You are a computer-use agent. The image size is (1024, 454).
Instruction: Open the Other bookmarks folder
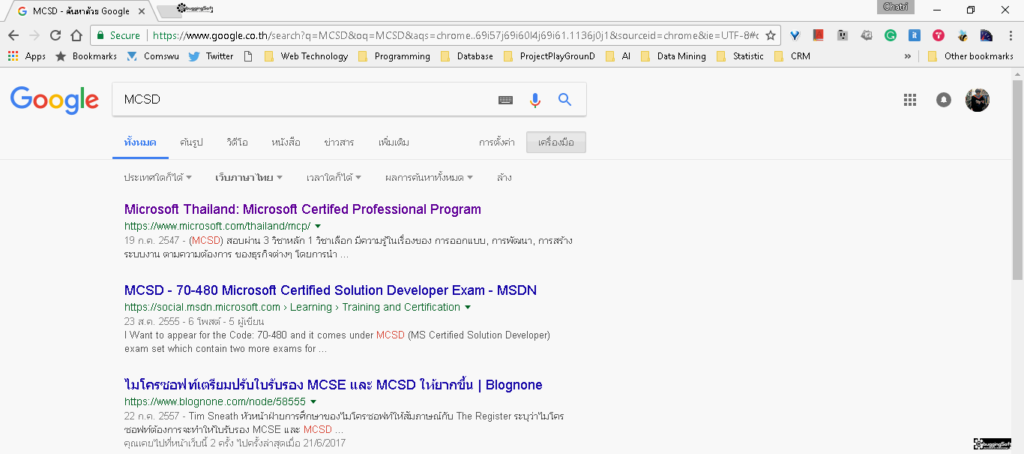970,56
